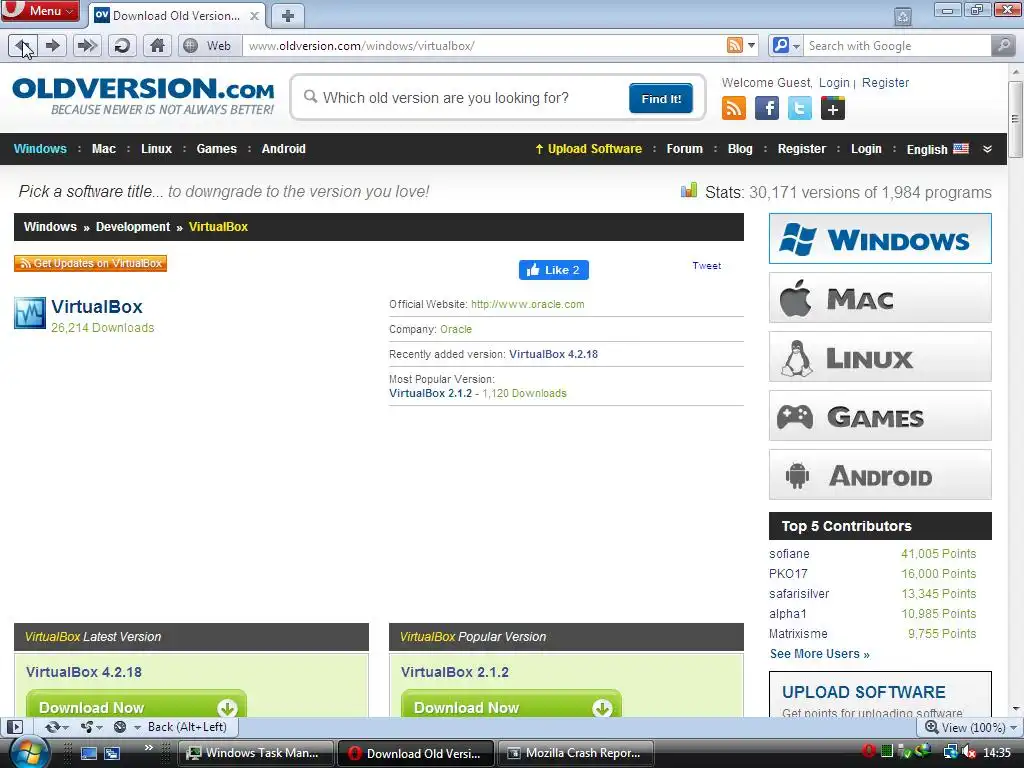1024x768 pixels.
Task: Select Mac in the navigation bar
Action: click(104, 149)
